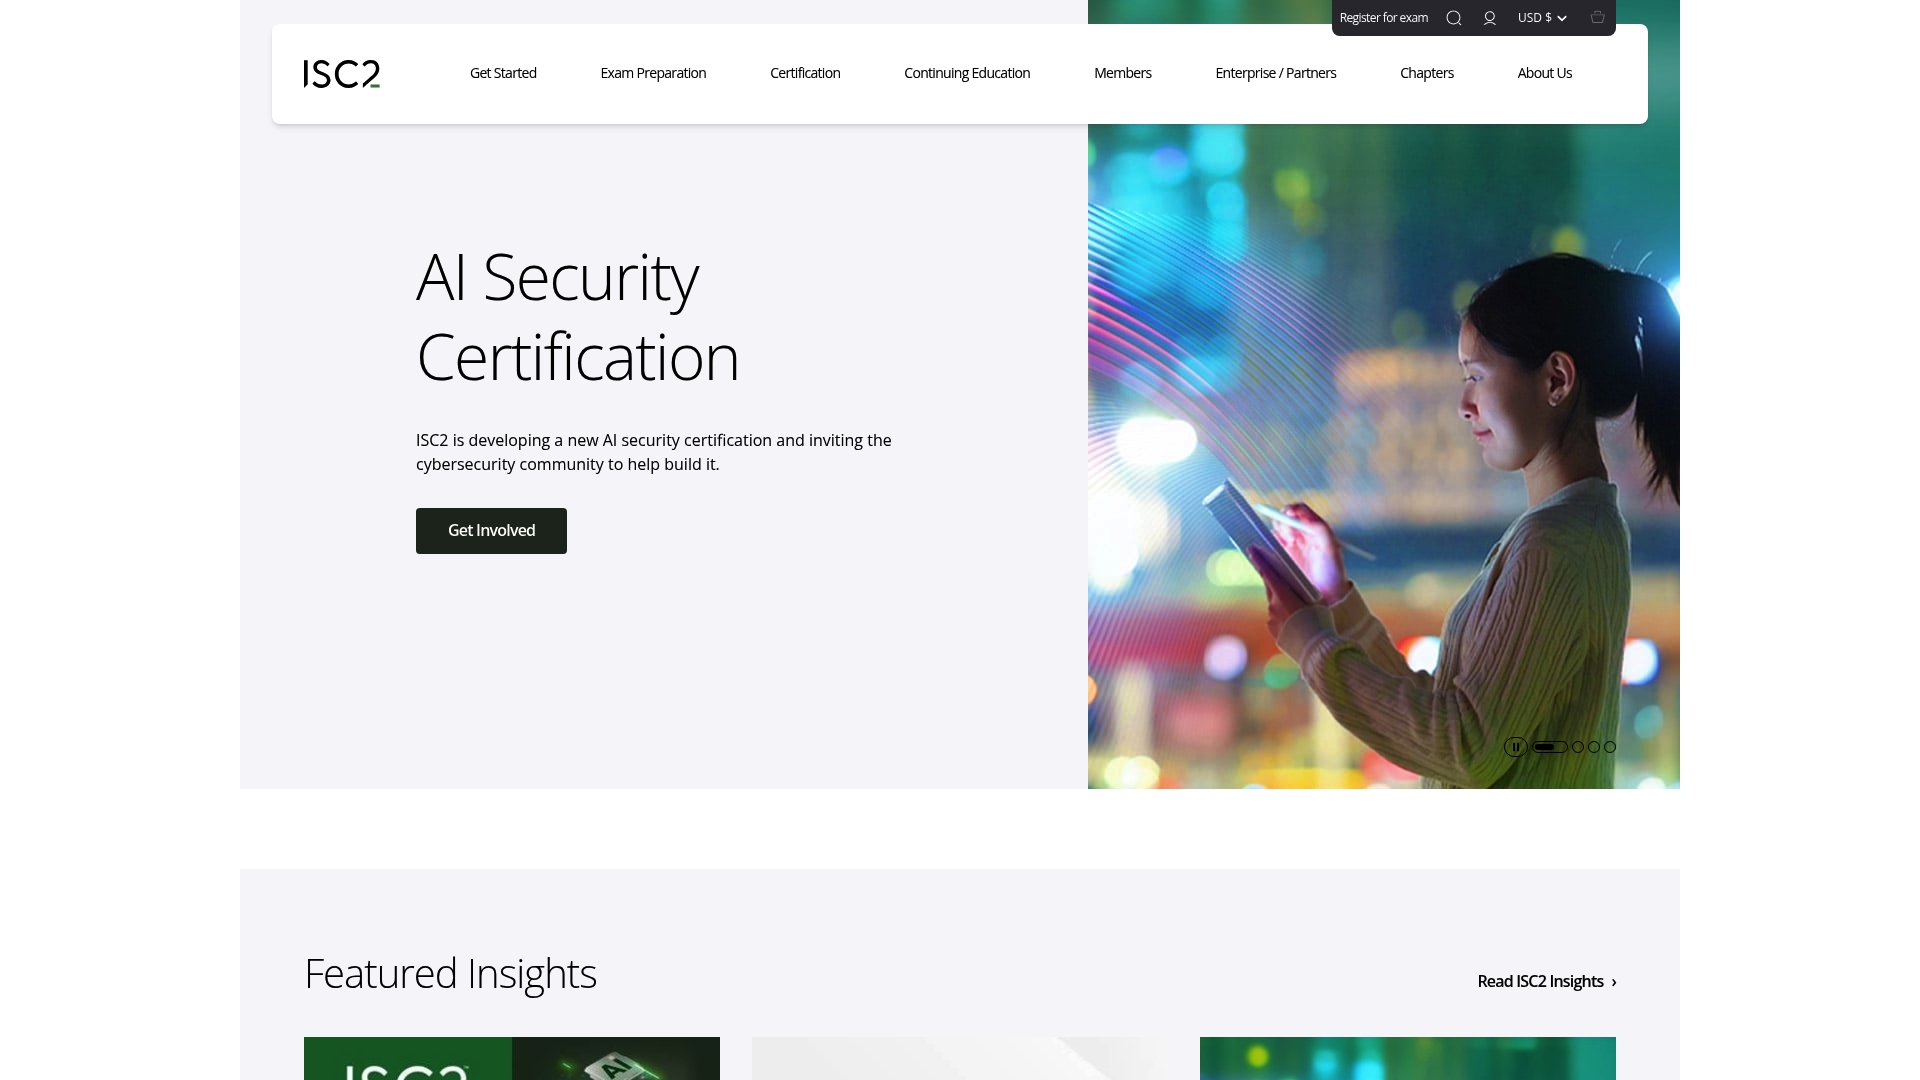Click the AI Security Certification heading

tap(577, 317)
